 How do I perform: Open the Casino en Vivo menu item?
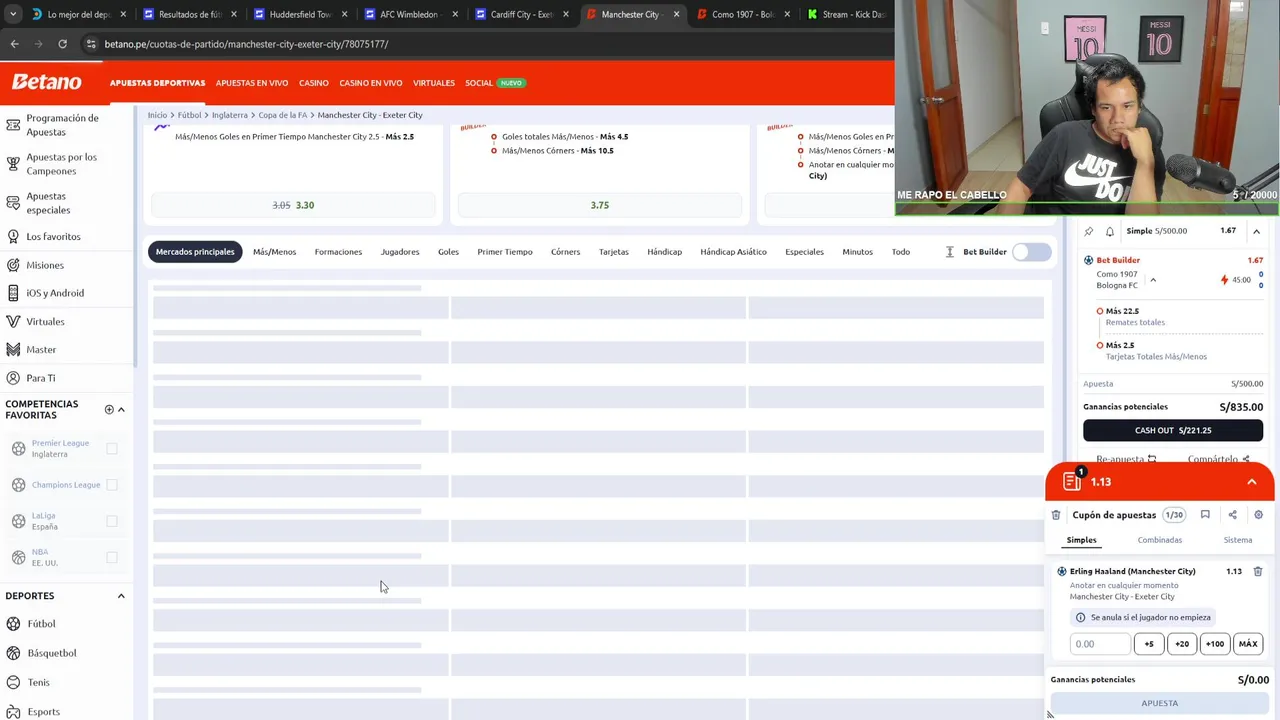coord(370,83)
